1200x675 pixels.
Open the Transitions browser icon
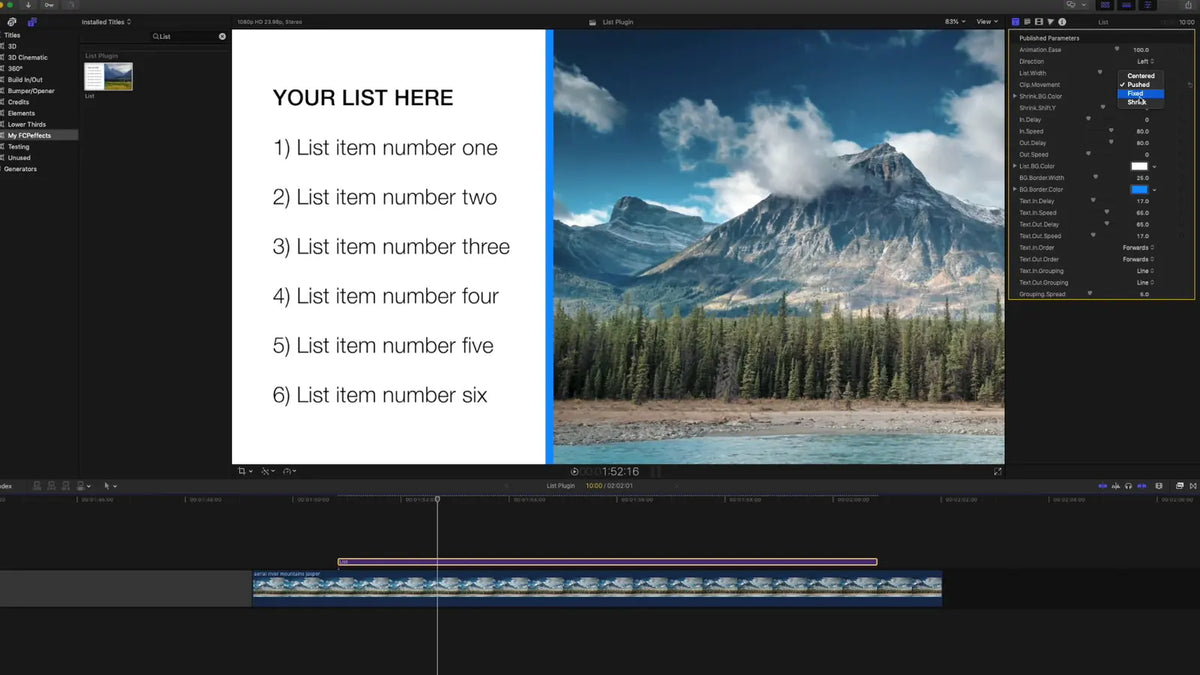(1193, 486)
